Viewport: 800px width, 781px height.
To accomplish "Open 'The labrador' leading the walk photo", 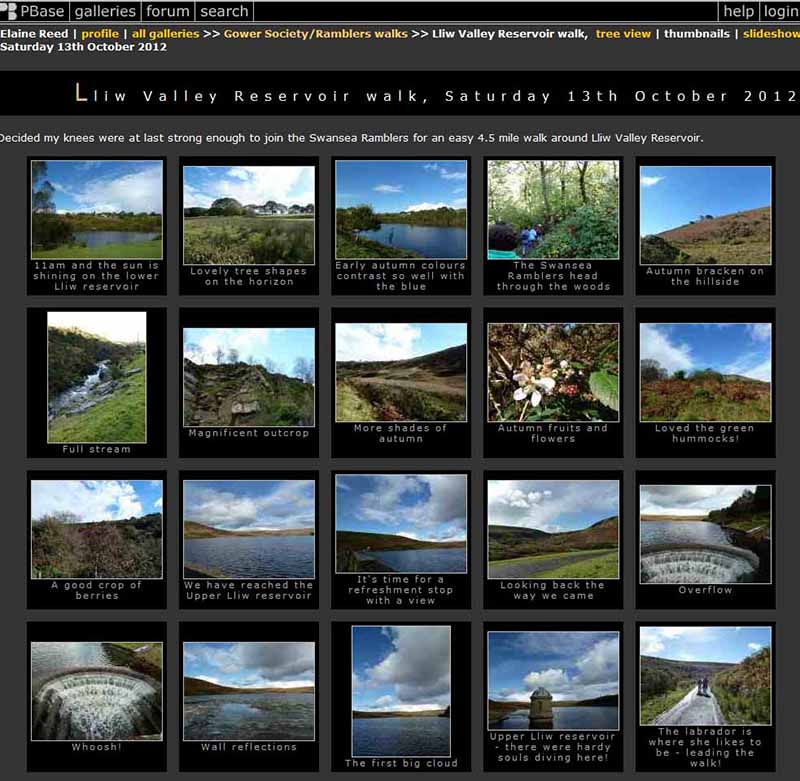I will pyautogui.click(x=706, y=675).
